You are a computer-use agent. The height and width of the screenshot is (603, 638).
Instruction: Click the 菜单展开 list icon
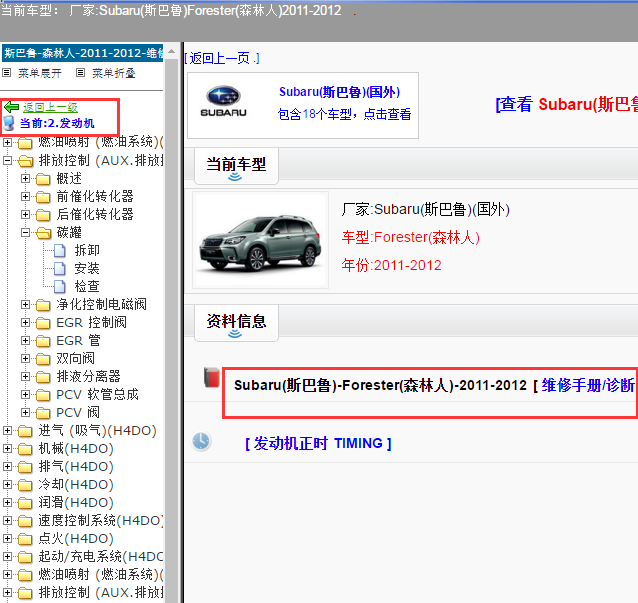(7, 73)
